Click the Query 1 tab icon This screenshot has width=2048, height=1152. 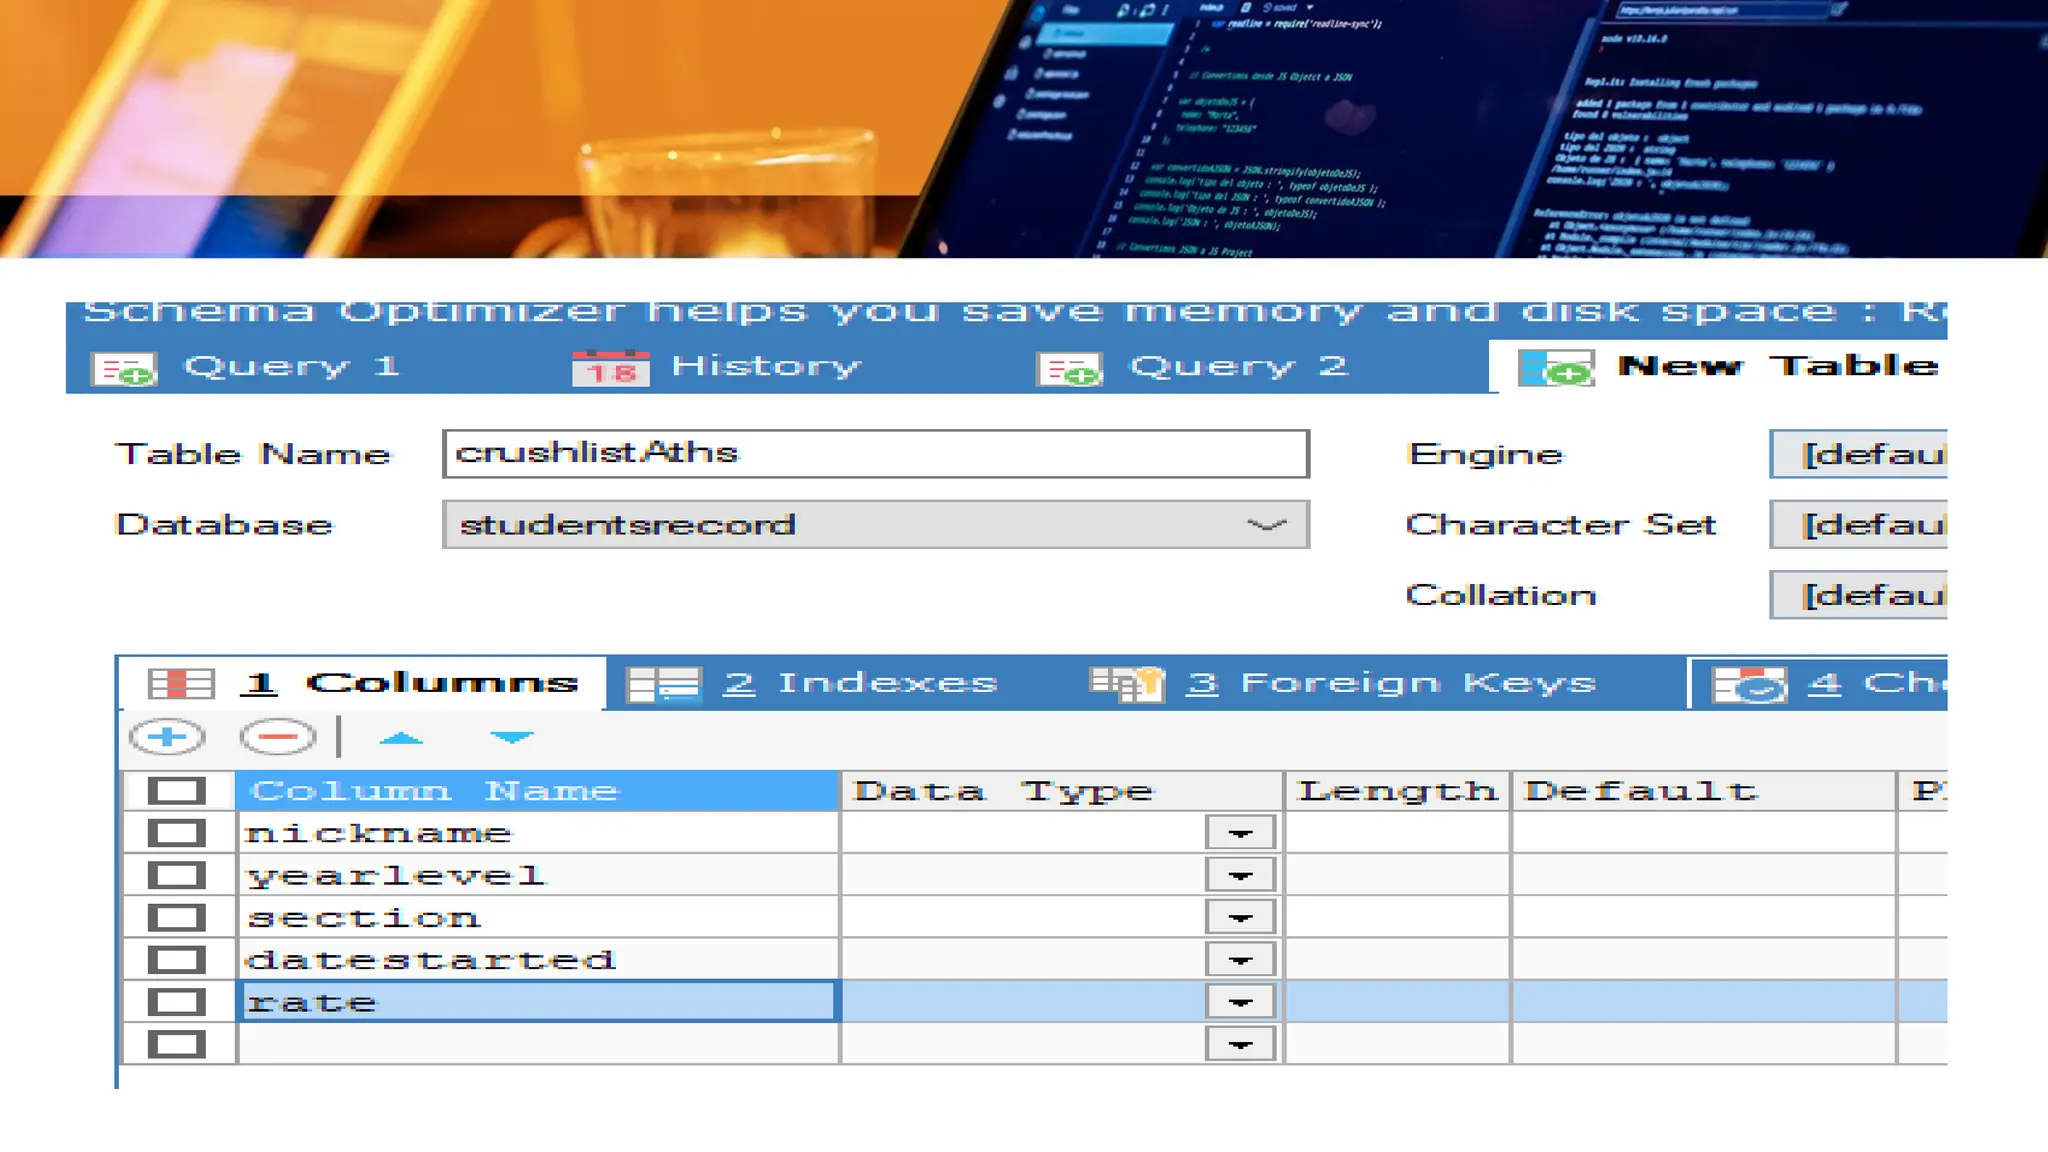[124, 369]
